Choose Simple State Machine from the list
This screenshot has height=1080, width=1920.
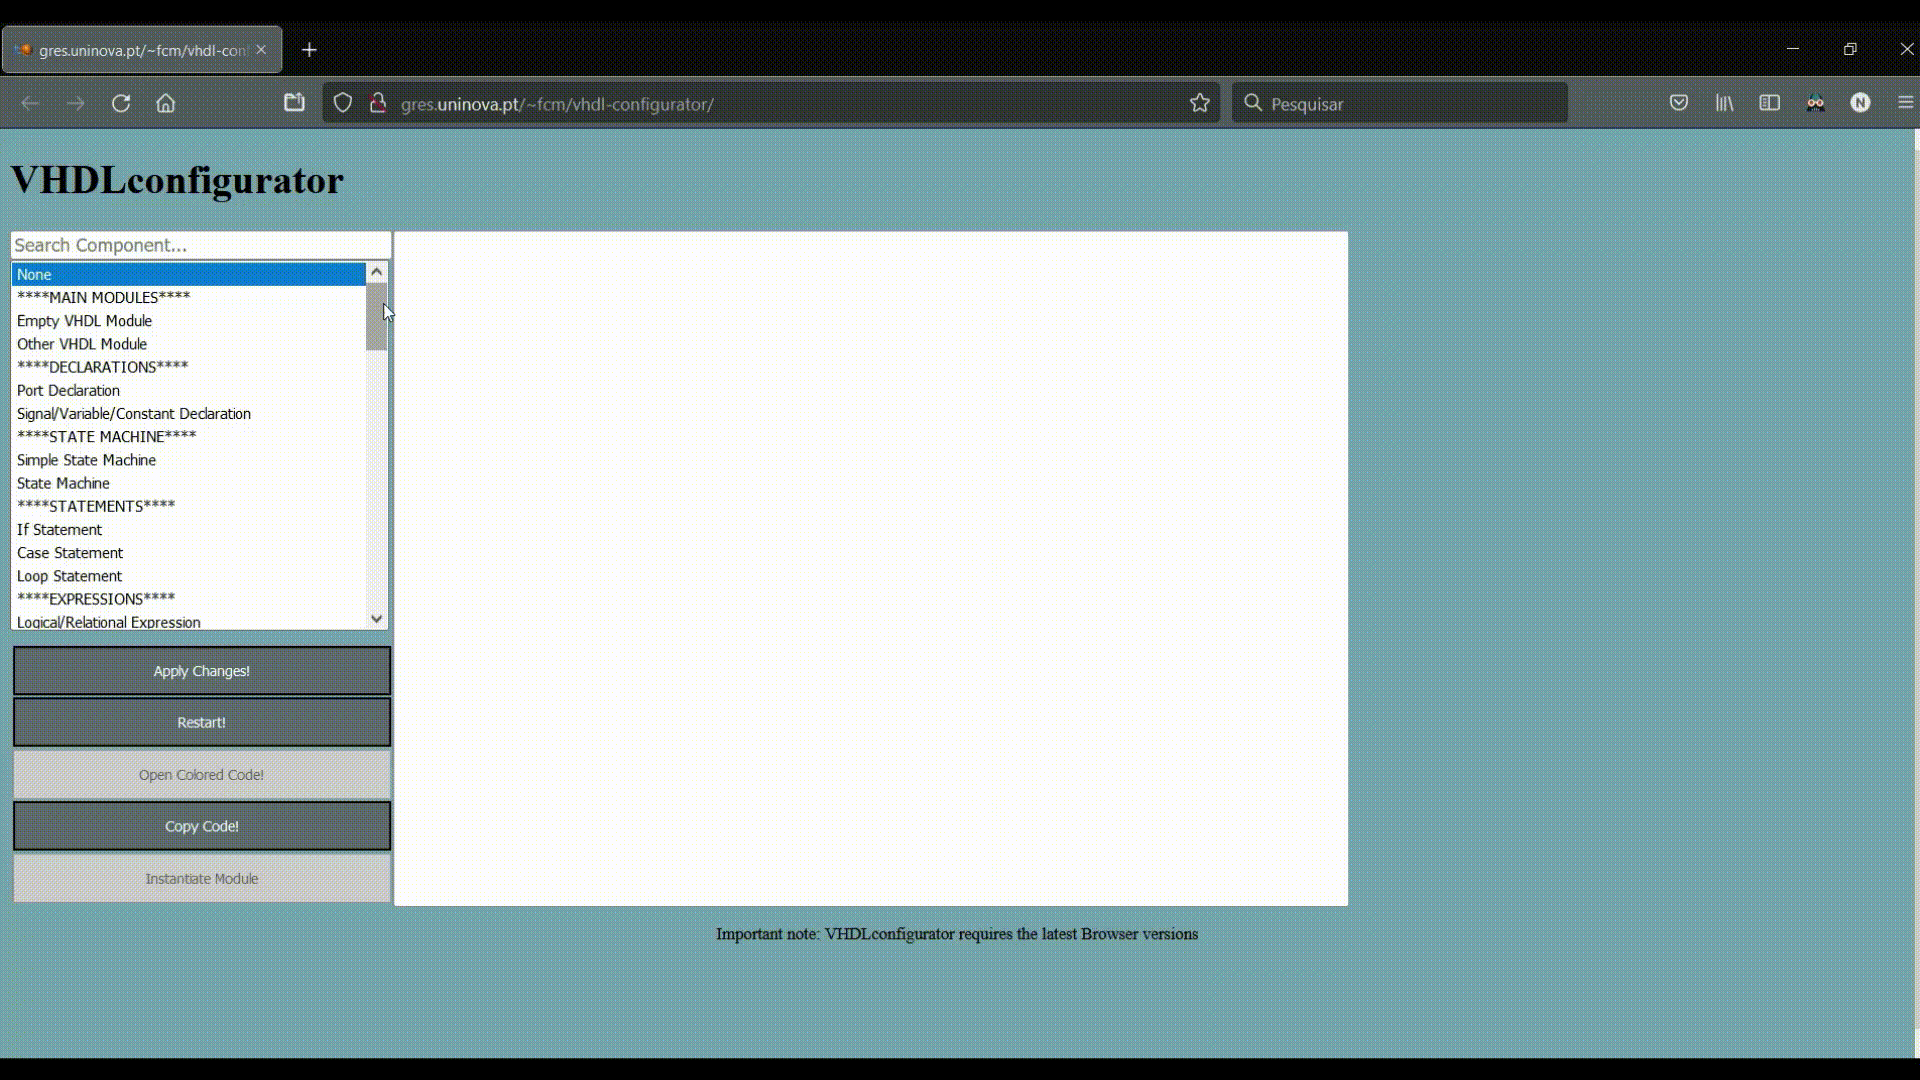coord(87,460)
